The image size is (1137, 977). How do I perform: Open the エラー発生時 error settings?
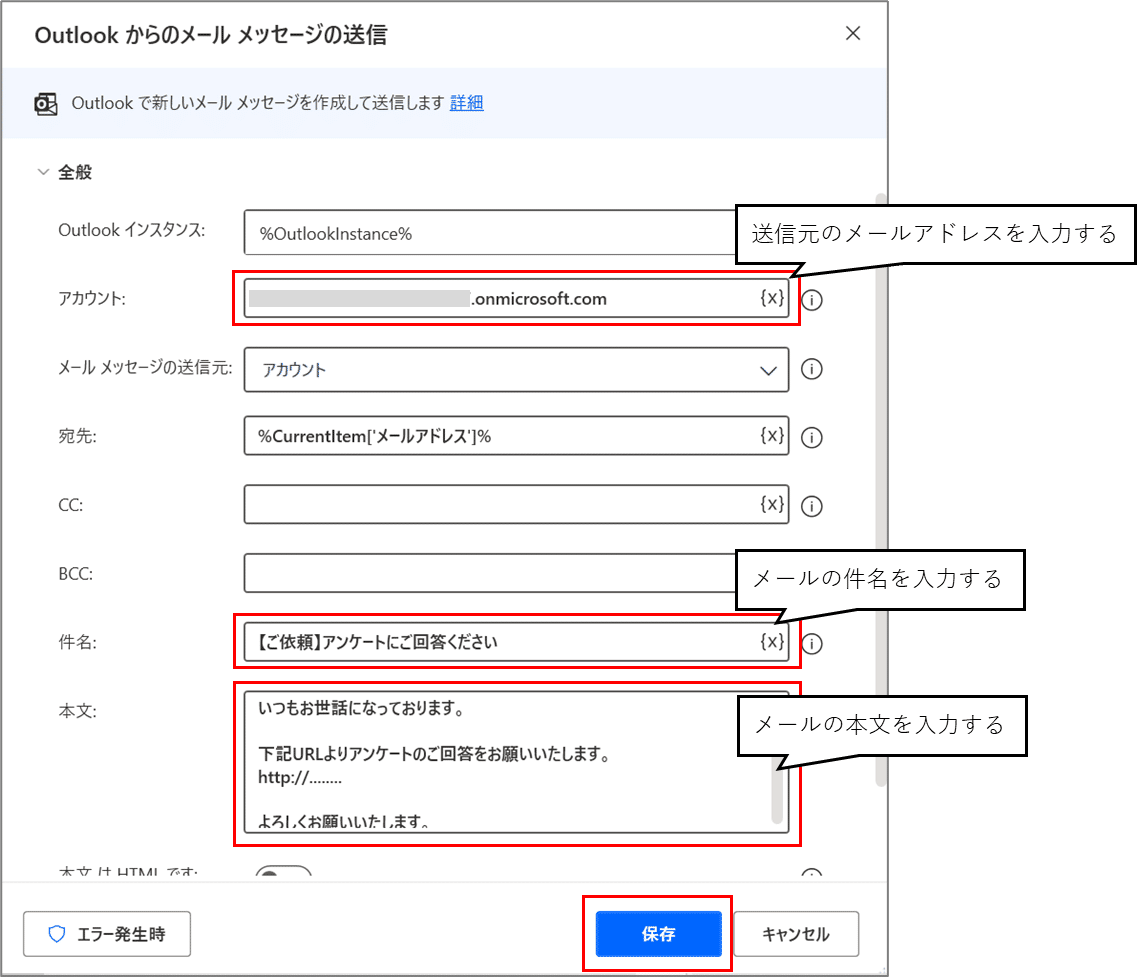point(107,934)
